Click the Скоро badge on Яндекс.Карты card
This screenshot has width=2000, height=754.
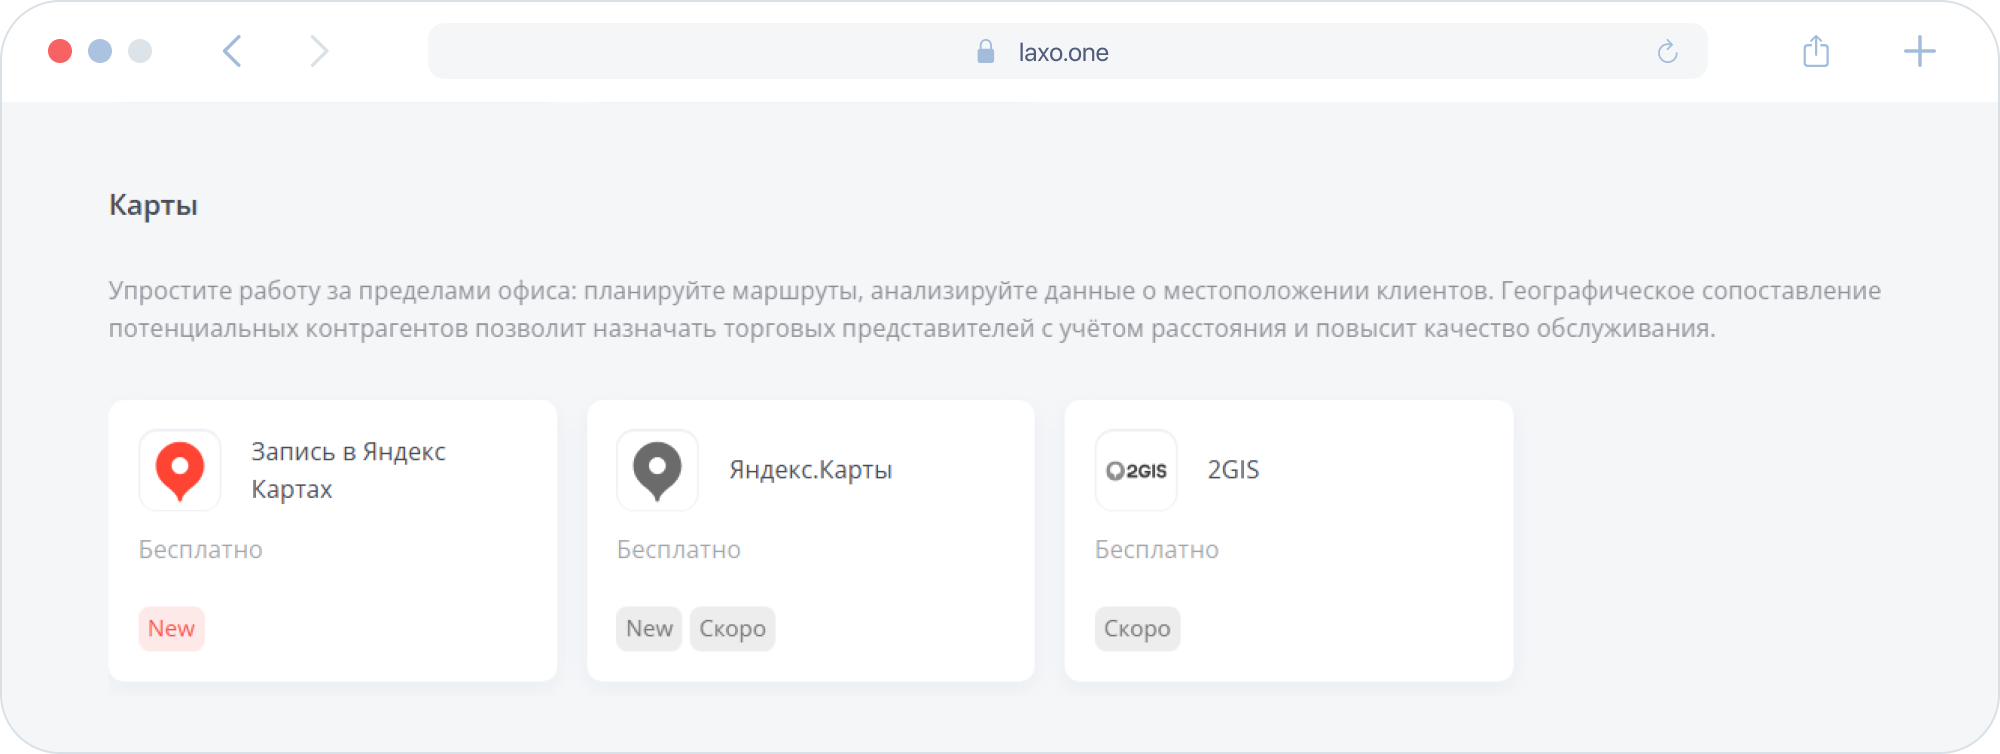(x=732, y=629)
